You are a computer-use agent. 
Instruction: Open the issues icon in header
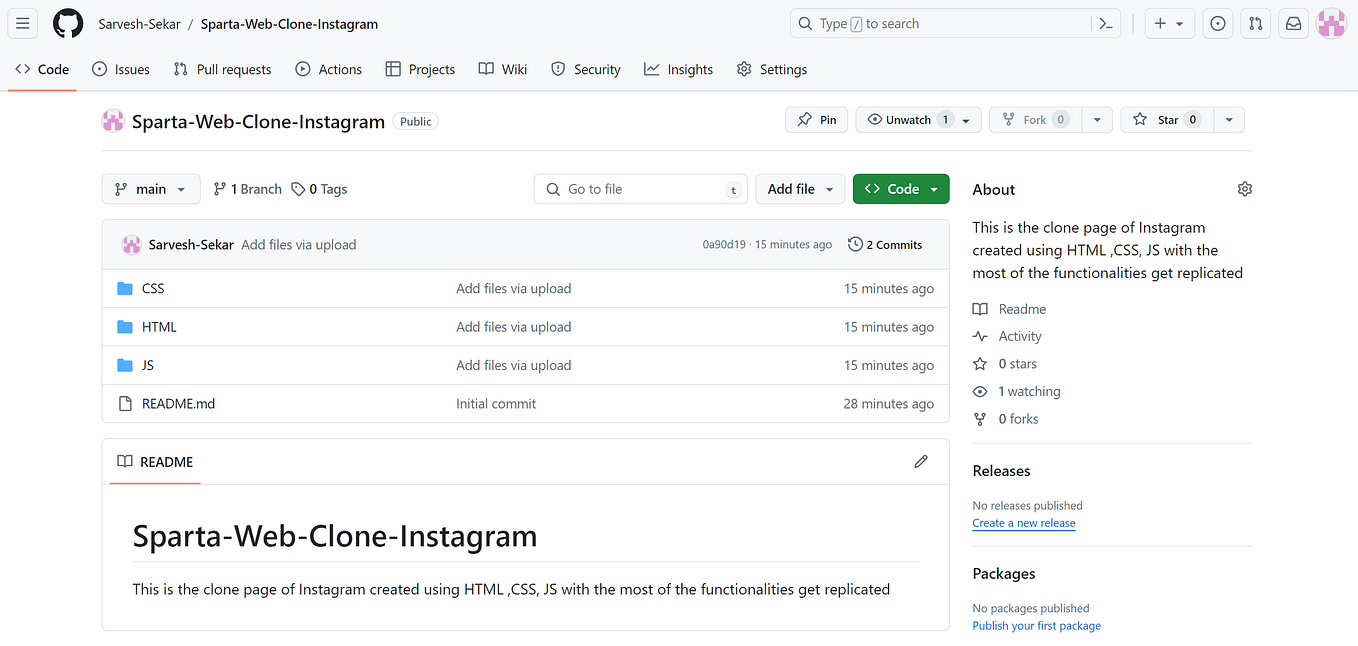pyautogui.click(x=1217, y=24)
